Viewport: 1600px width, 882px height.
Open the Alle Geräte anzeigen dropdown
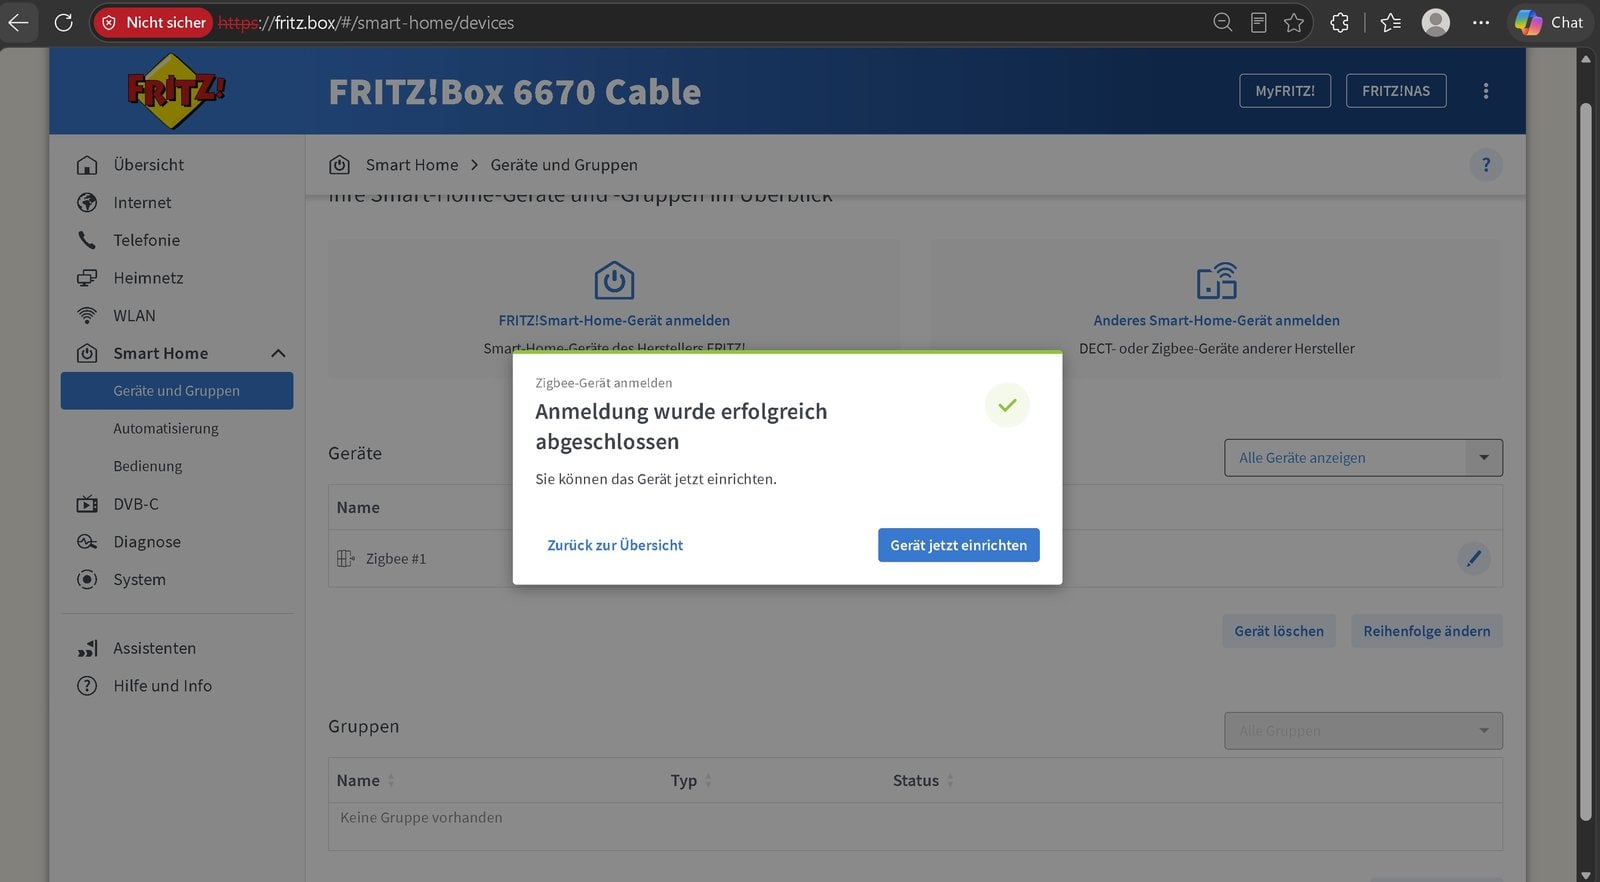(1363, 458)
